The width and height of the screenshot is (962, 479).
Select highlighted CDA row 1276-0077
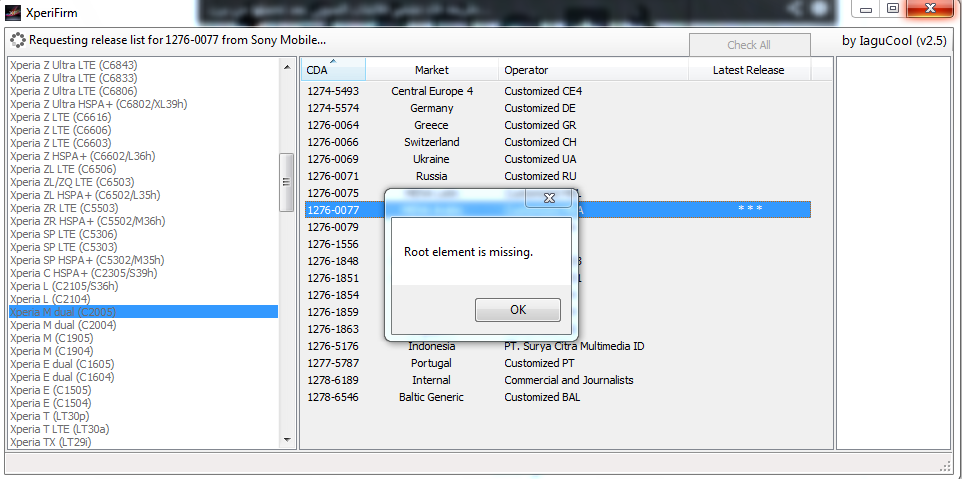tap(558, 210)
